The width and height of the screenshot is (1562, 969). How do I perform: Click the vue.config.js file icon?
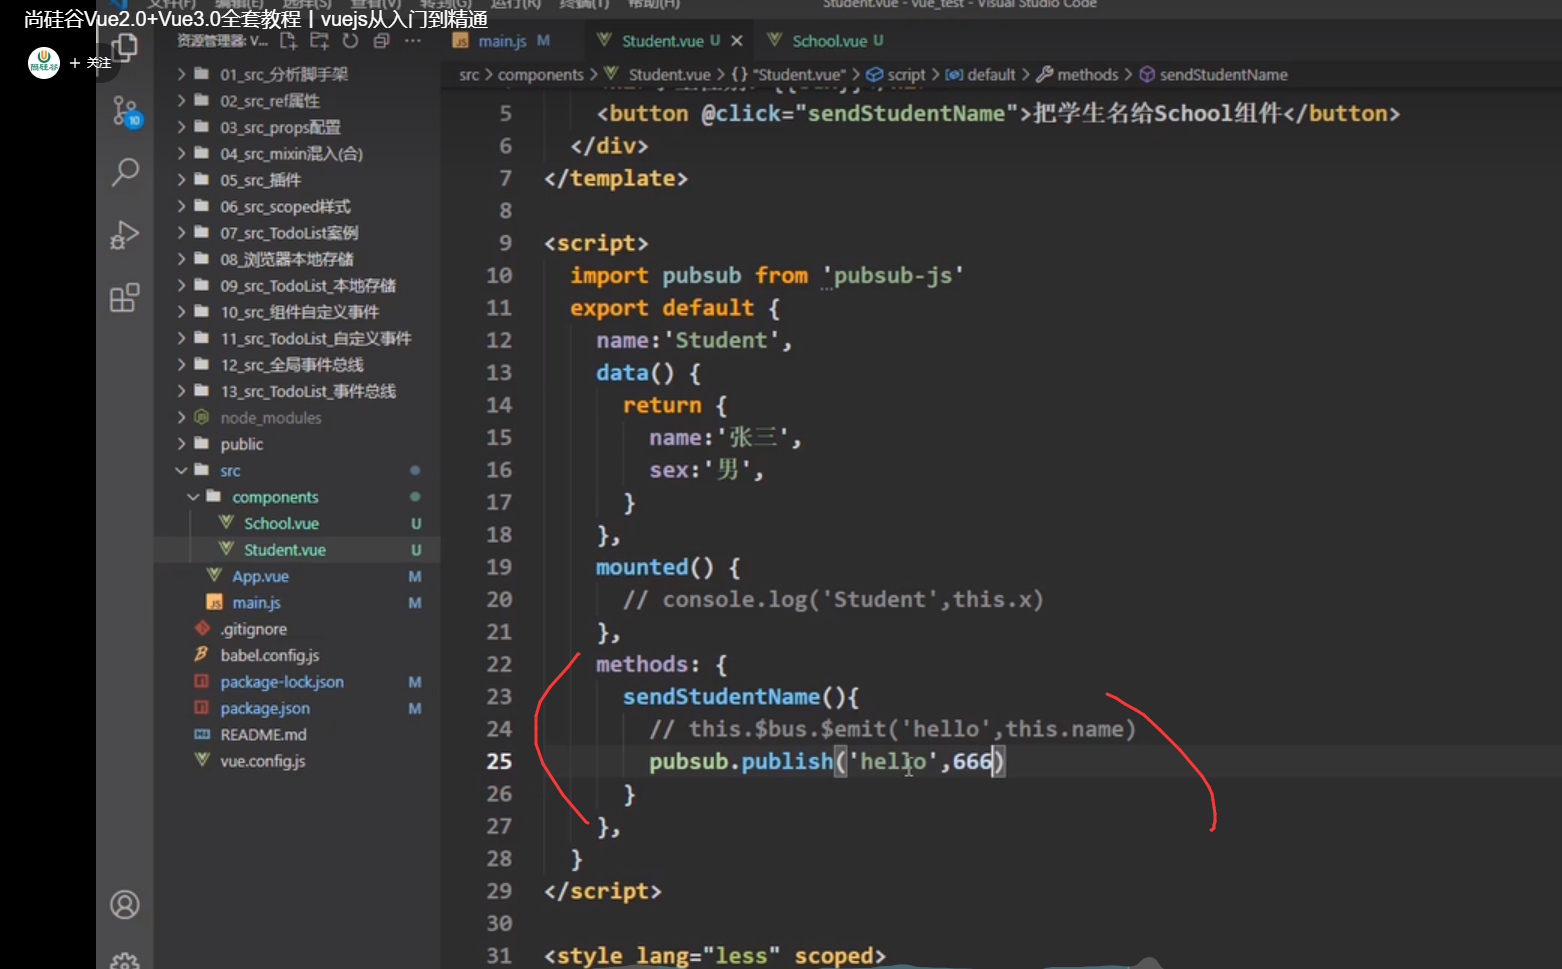point(202,760)
